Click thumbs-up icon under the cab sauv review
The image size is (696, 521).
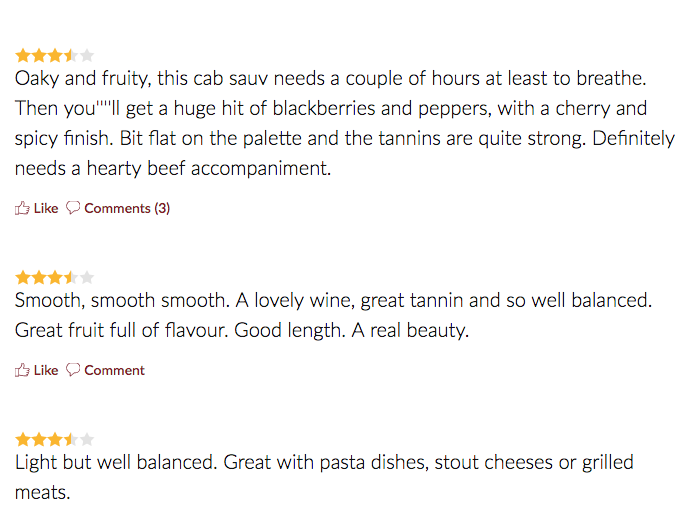22,208
